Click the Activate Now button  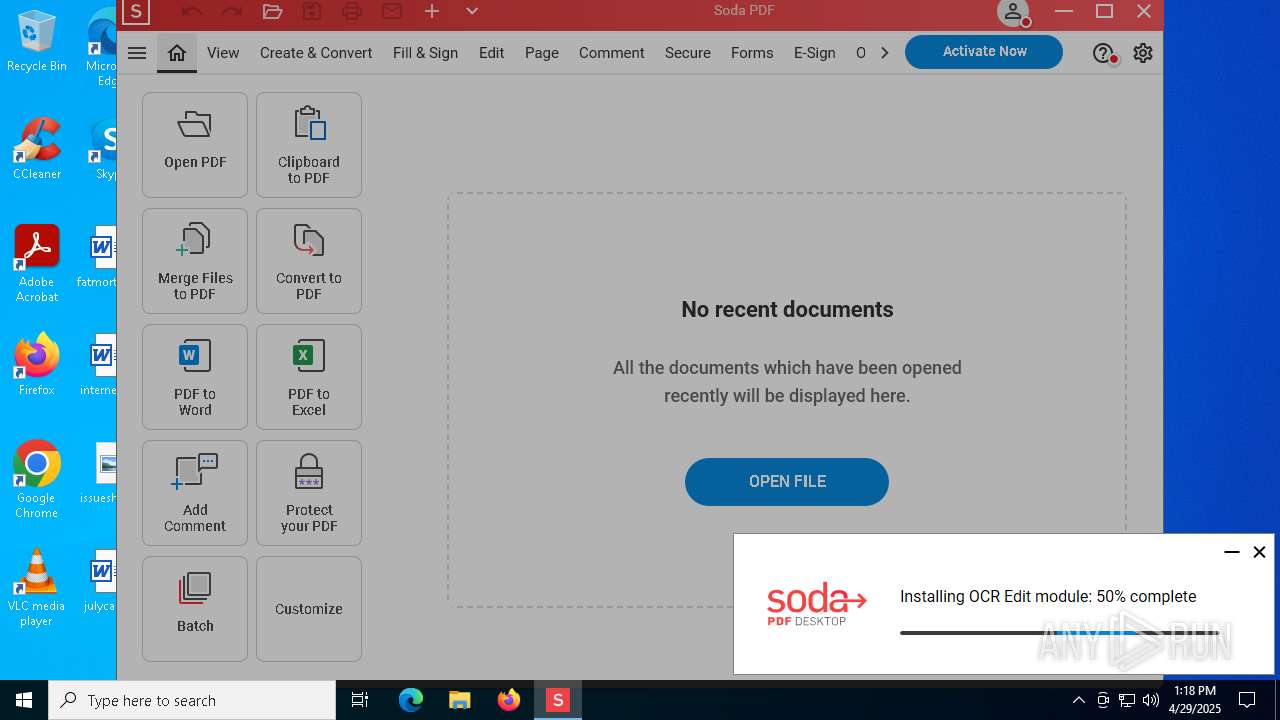(x=984, y=52)
